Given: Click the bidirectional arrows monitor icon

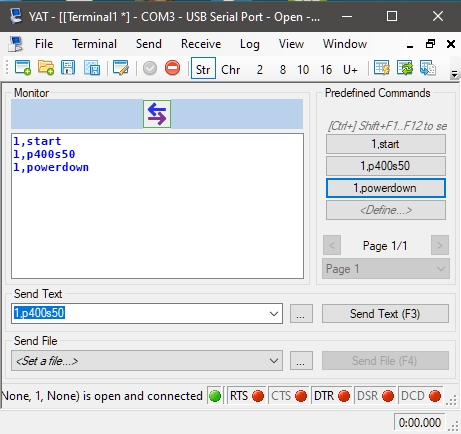Looking at the screenshot, I should coord(157,114).
